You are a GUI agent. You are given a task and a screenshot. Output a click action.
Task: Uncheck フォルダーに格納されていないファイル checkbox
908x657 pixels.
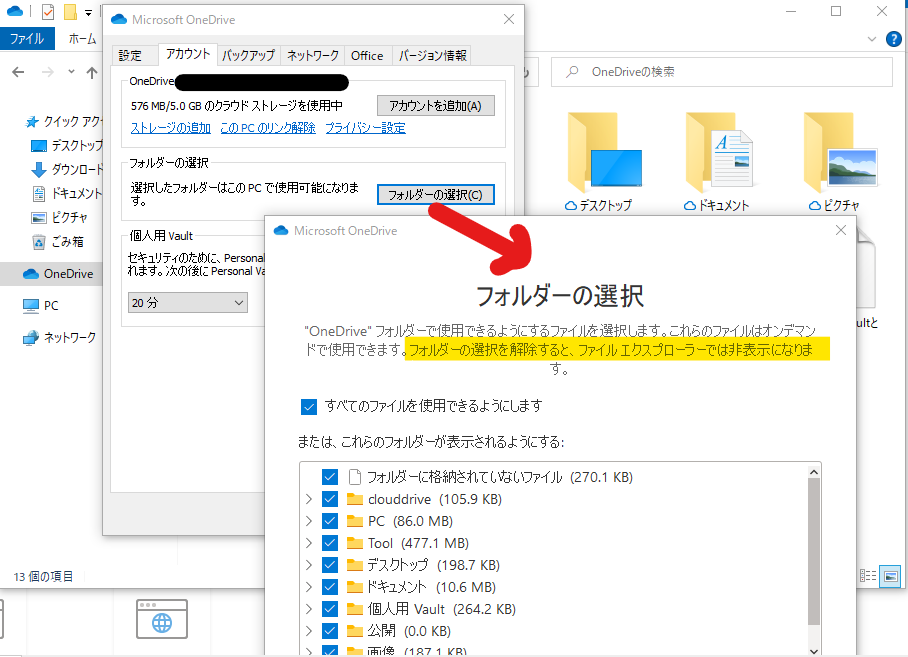(330, 476)
